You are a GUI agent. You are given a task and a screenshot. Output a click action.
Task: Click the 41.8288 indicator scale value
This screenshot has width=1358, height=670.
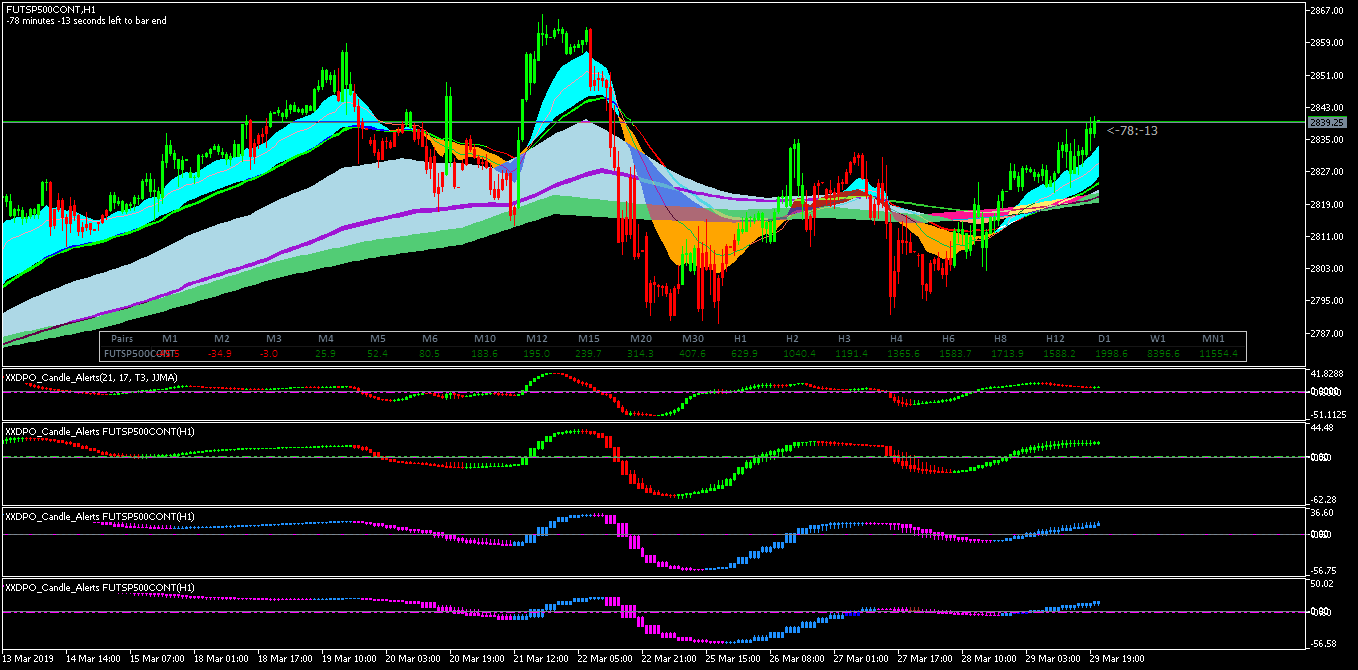tap(1329, 373)
